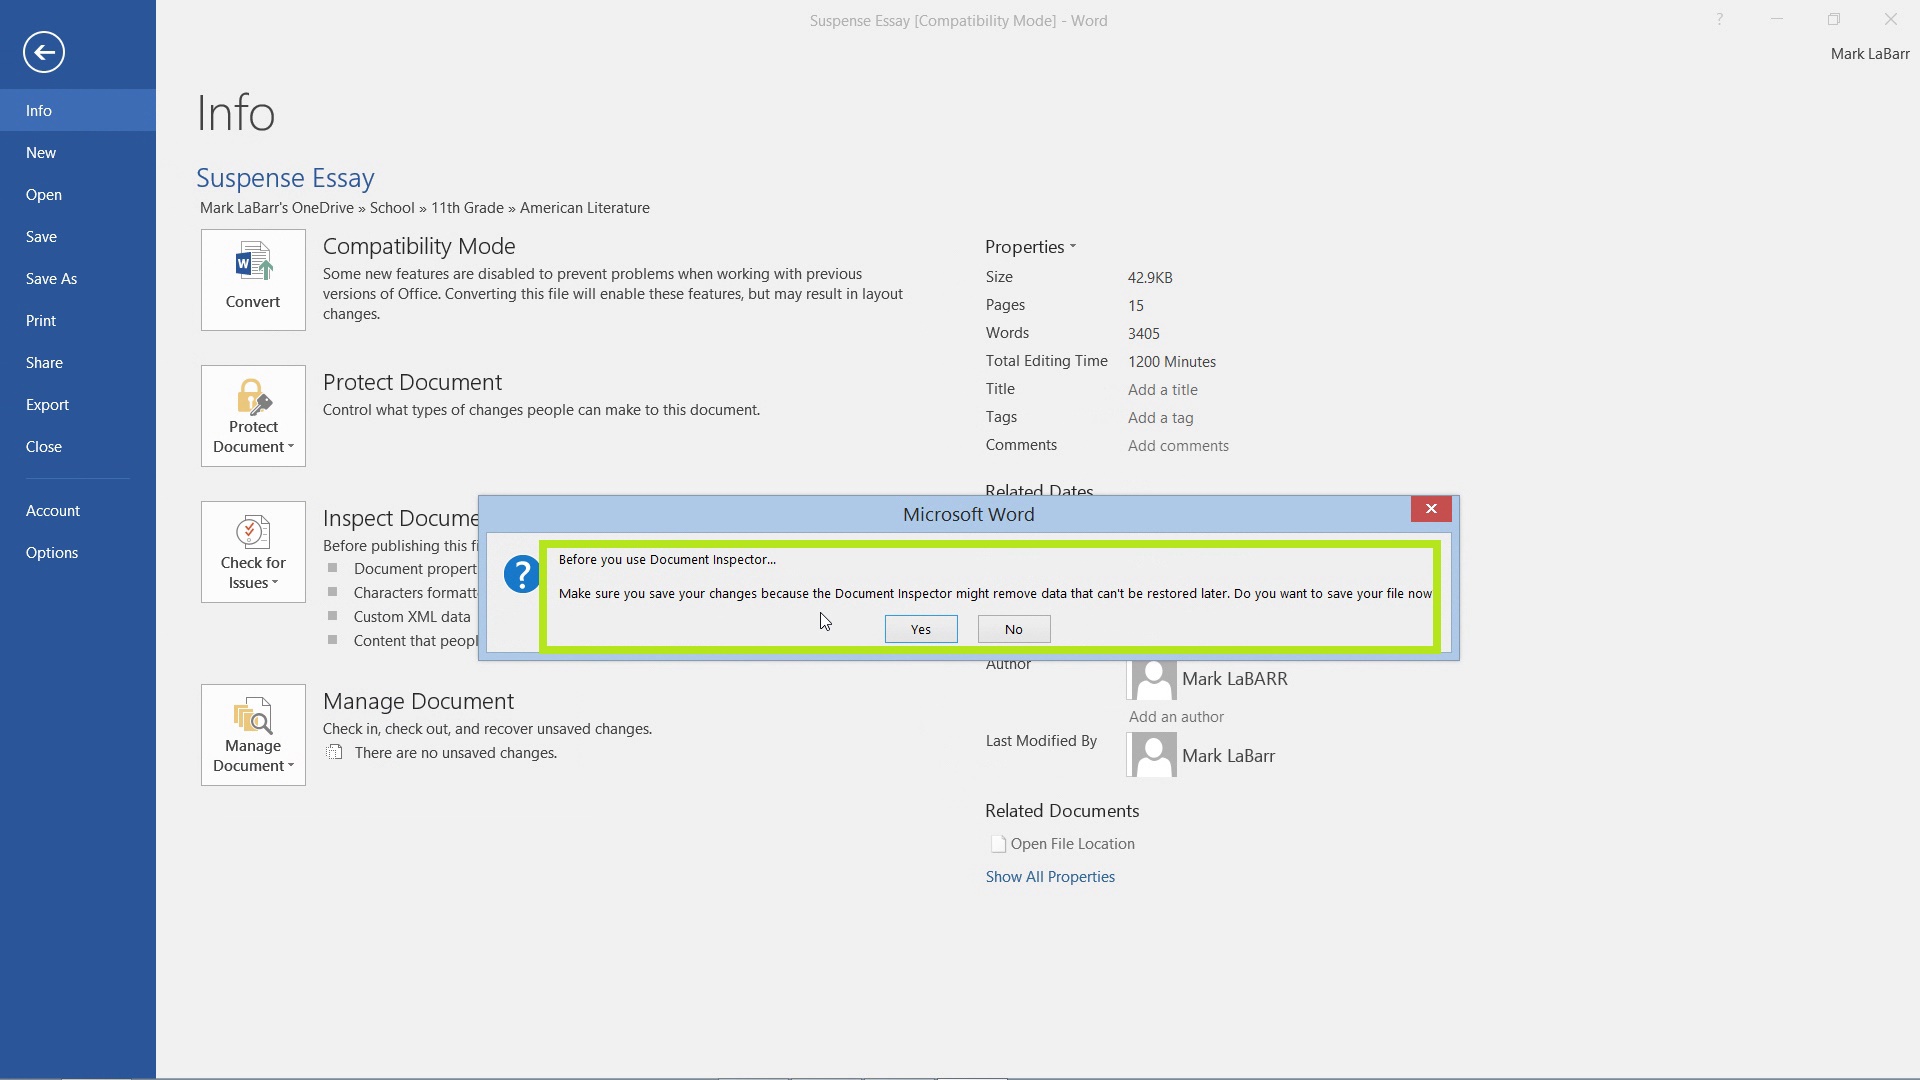Open the Check for Issues dropdown
1920x1080 pixels.
[x=253, y=552]
